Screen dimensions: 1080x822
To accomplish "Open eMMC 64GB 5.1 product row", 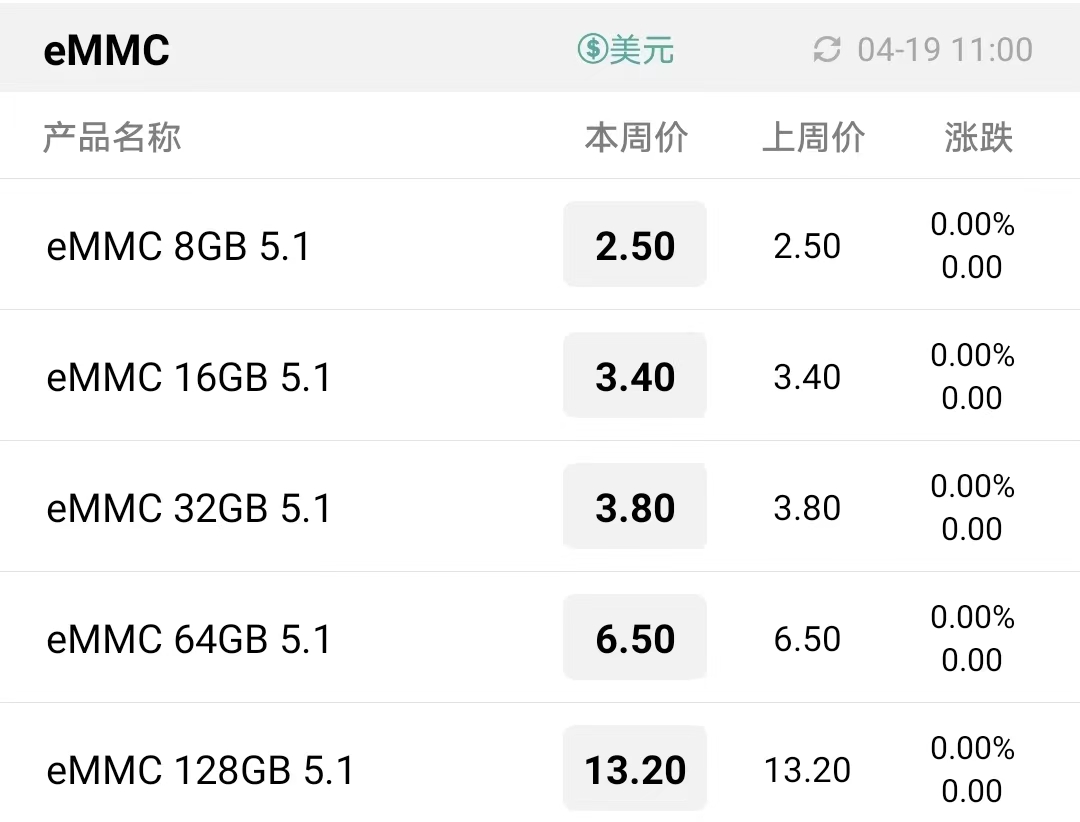I will click(x=540, y=637).
